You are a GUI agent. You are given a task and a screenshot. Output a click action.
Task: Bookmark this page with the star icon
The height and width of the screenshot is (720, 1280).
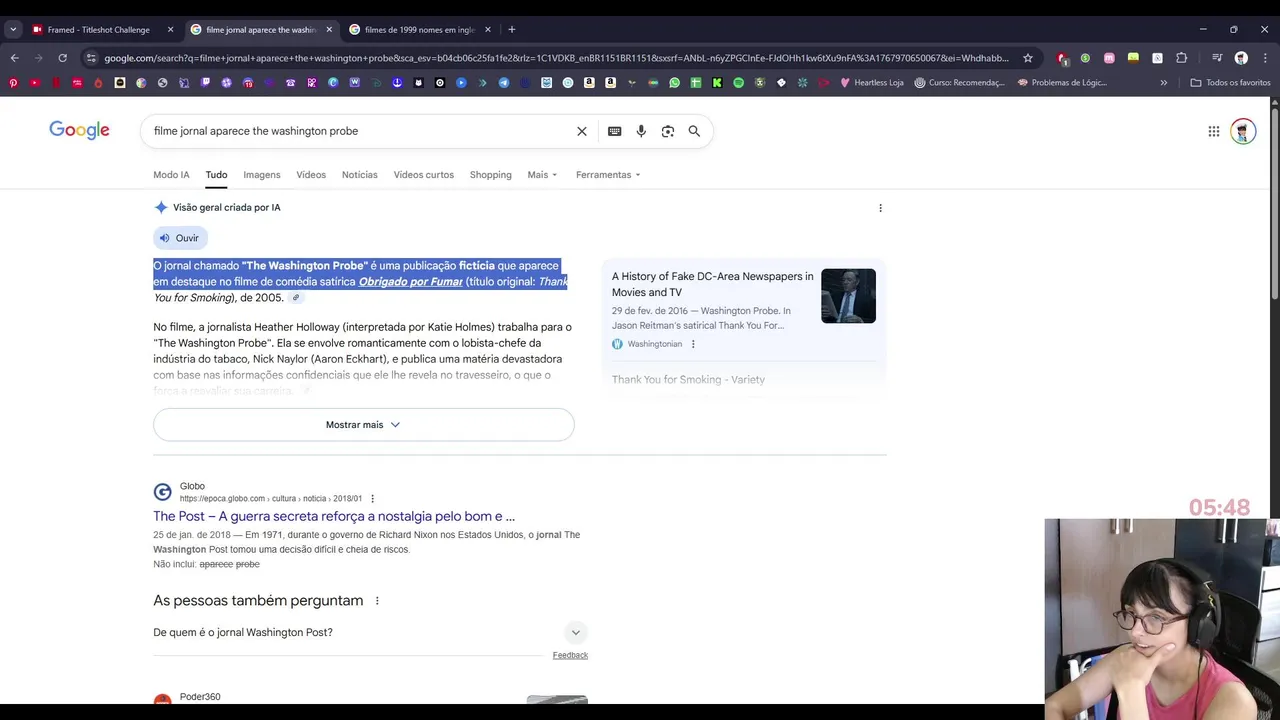pyautogui.click(x=1028, y=58)
